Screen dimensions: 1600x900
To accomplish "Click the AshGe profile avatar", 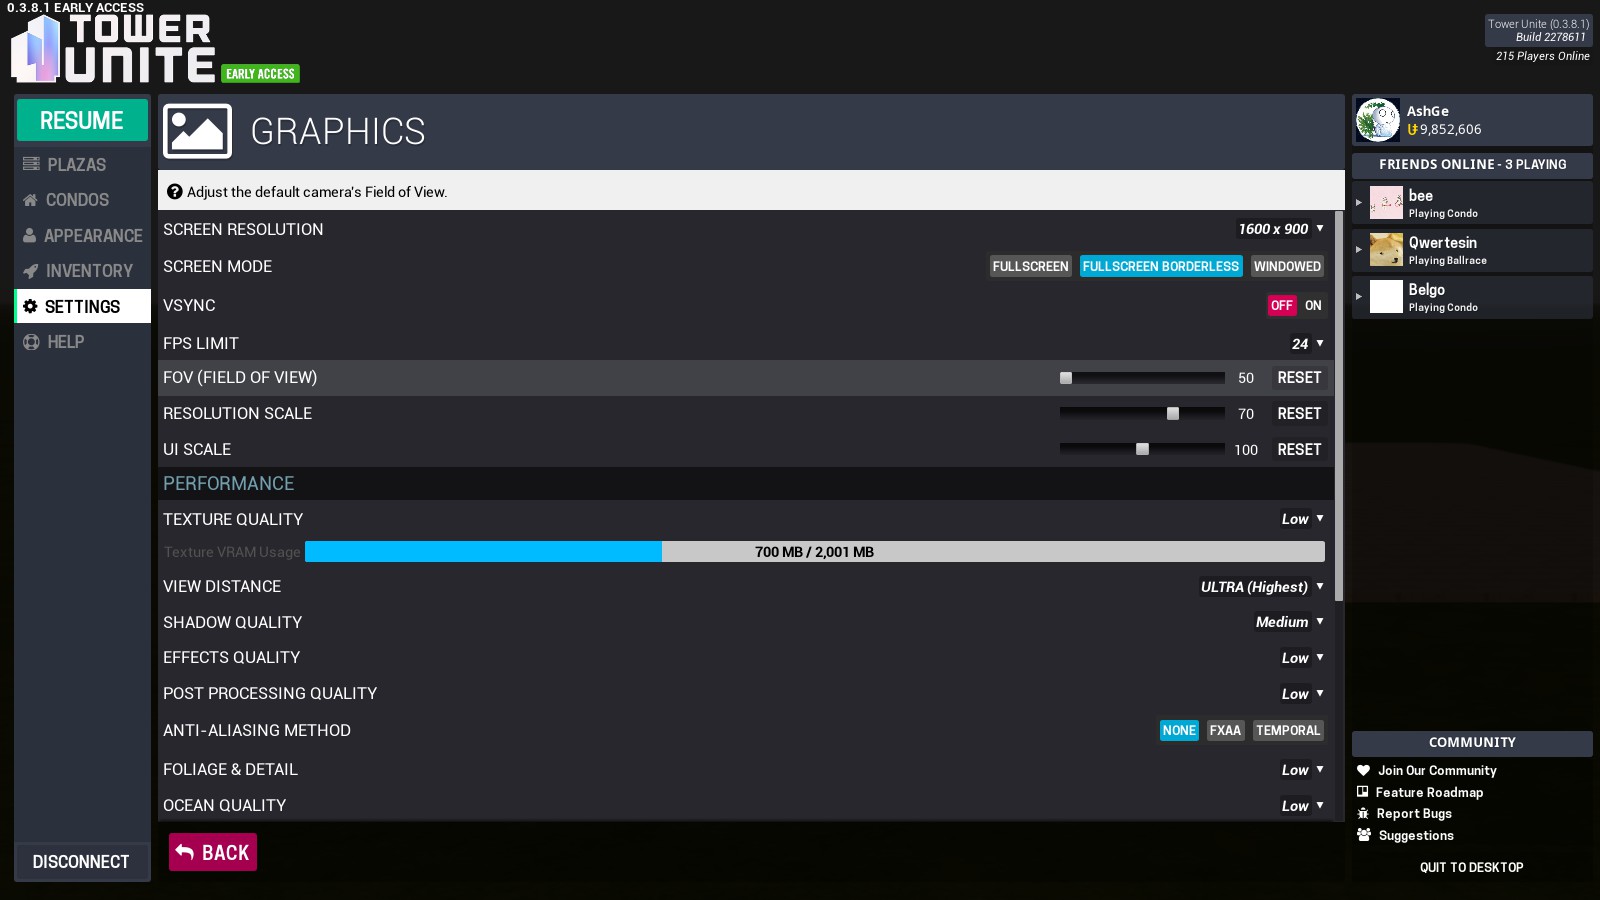I will (x=1378, y=121).
